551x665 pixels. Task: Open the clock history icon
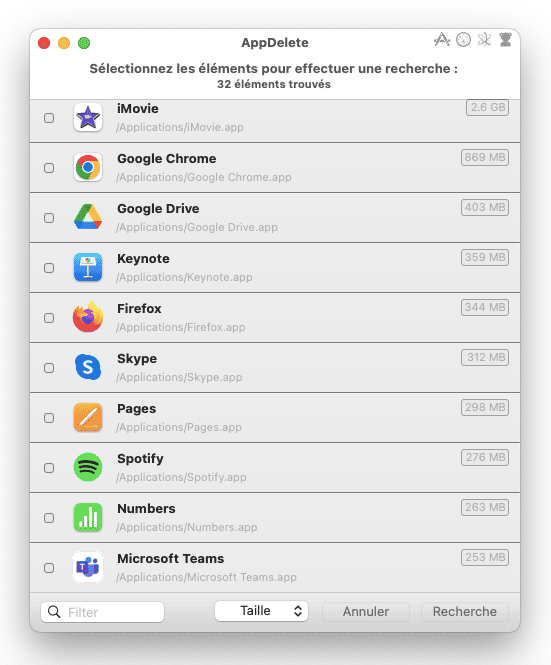(463, 40)
